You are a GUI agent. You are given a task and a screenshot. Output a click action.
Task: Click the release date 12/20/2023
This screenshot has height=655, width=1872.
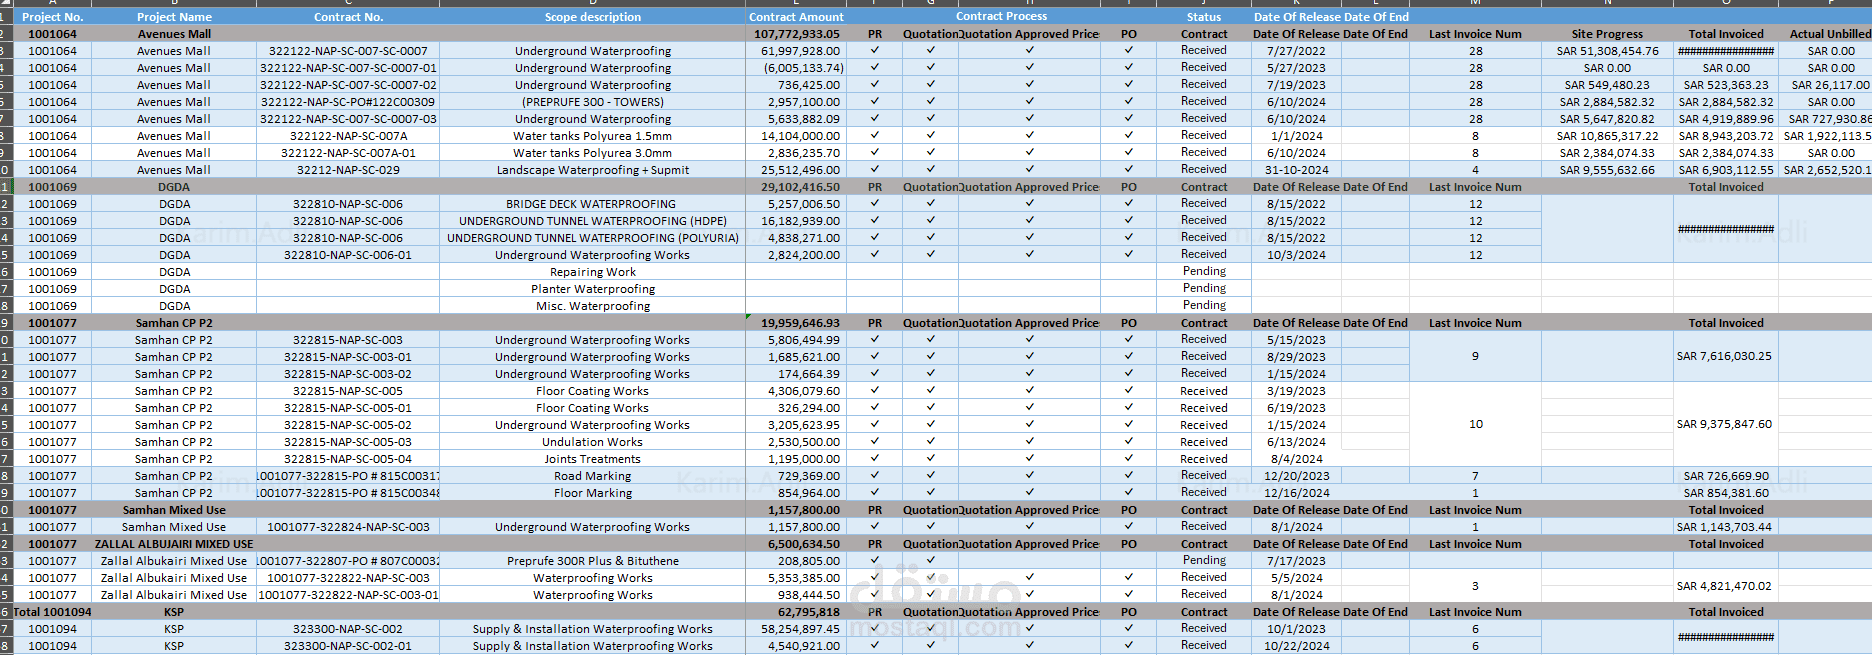1296,476
